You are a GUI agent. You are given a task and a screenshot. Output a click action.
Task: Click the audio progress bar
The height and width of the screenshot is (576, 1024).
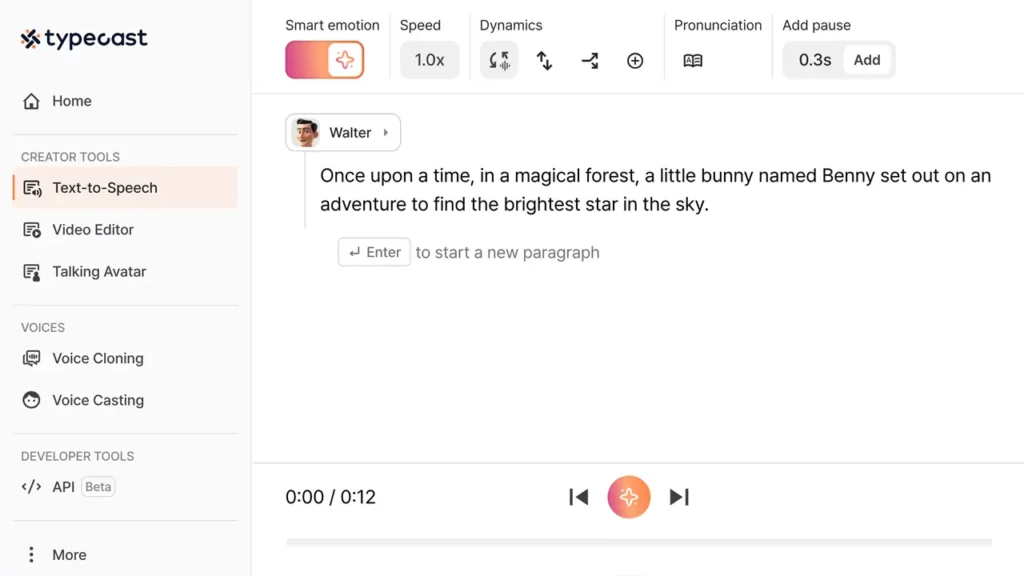pyautogui.click(x=638, y=543)
